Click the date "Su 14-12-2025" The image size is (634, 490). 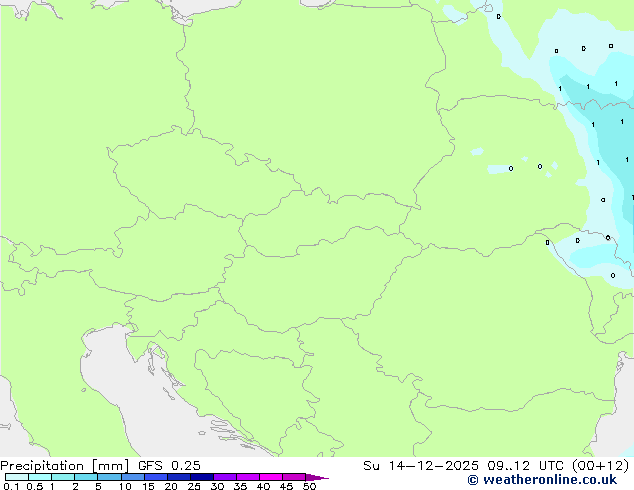(421, 466)
